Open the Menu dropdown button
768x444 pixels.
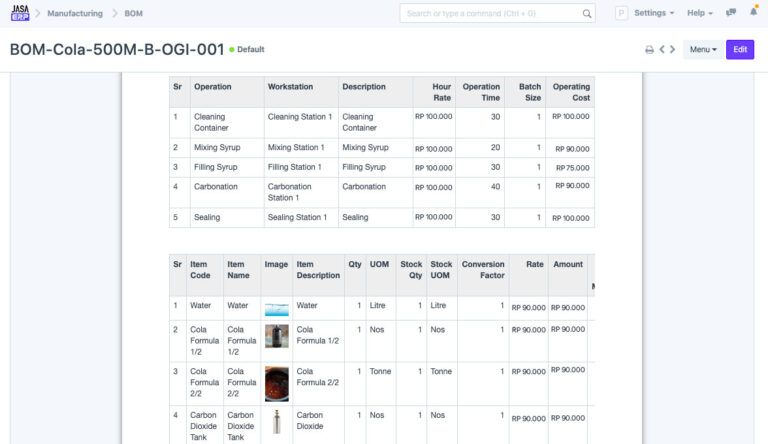coord(703,49)
